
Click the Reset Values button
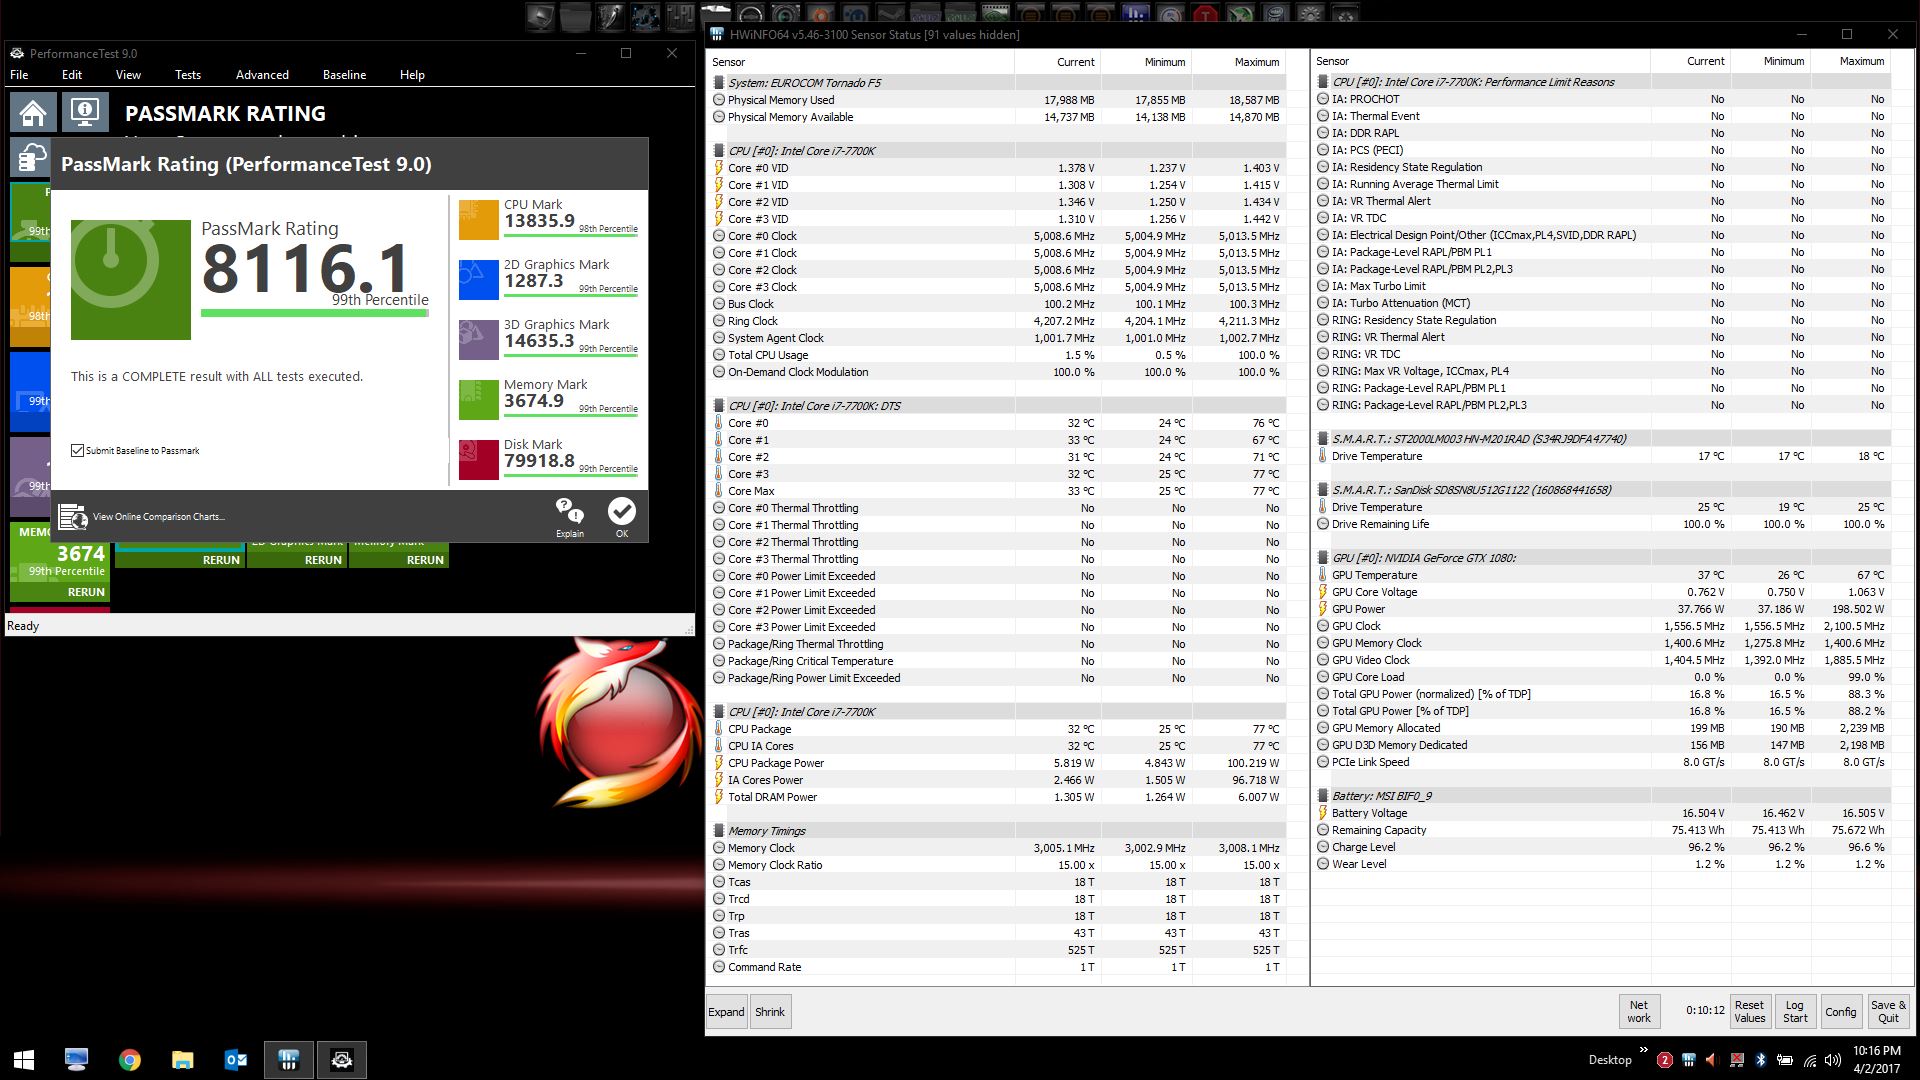1749,1012
